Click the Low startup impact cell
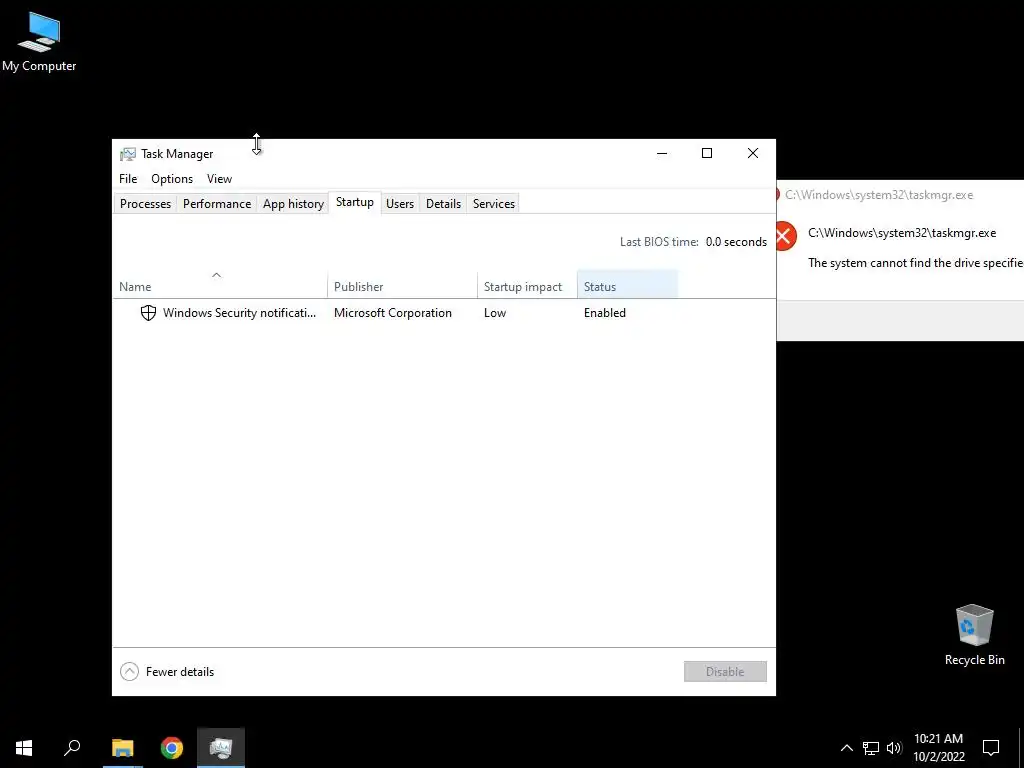Screen dimensions: 1024x768 pyautogui.click(x=495, y=313)
